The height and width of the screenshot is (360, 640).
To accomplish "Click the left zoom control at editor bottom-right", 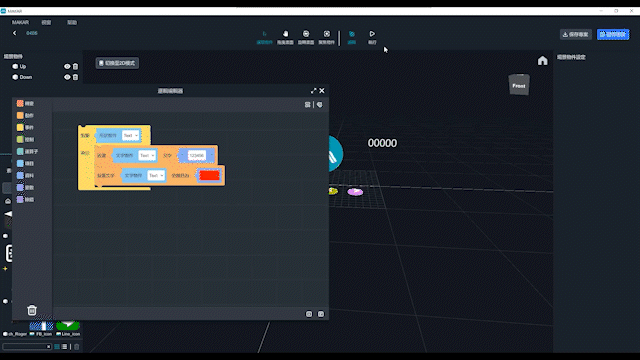I will pos(309,314).
